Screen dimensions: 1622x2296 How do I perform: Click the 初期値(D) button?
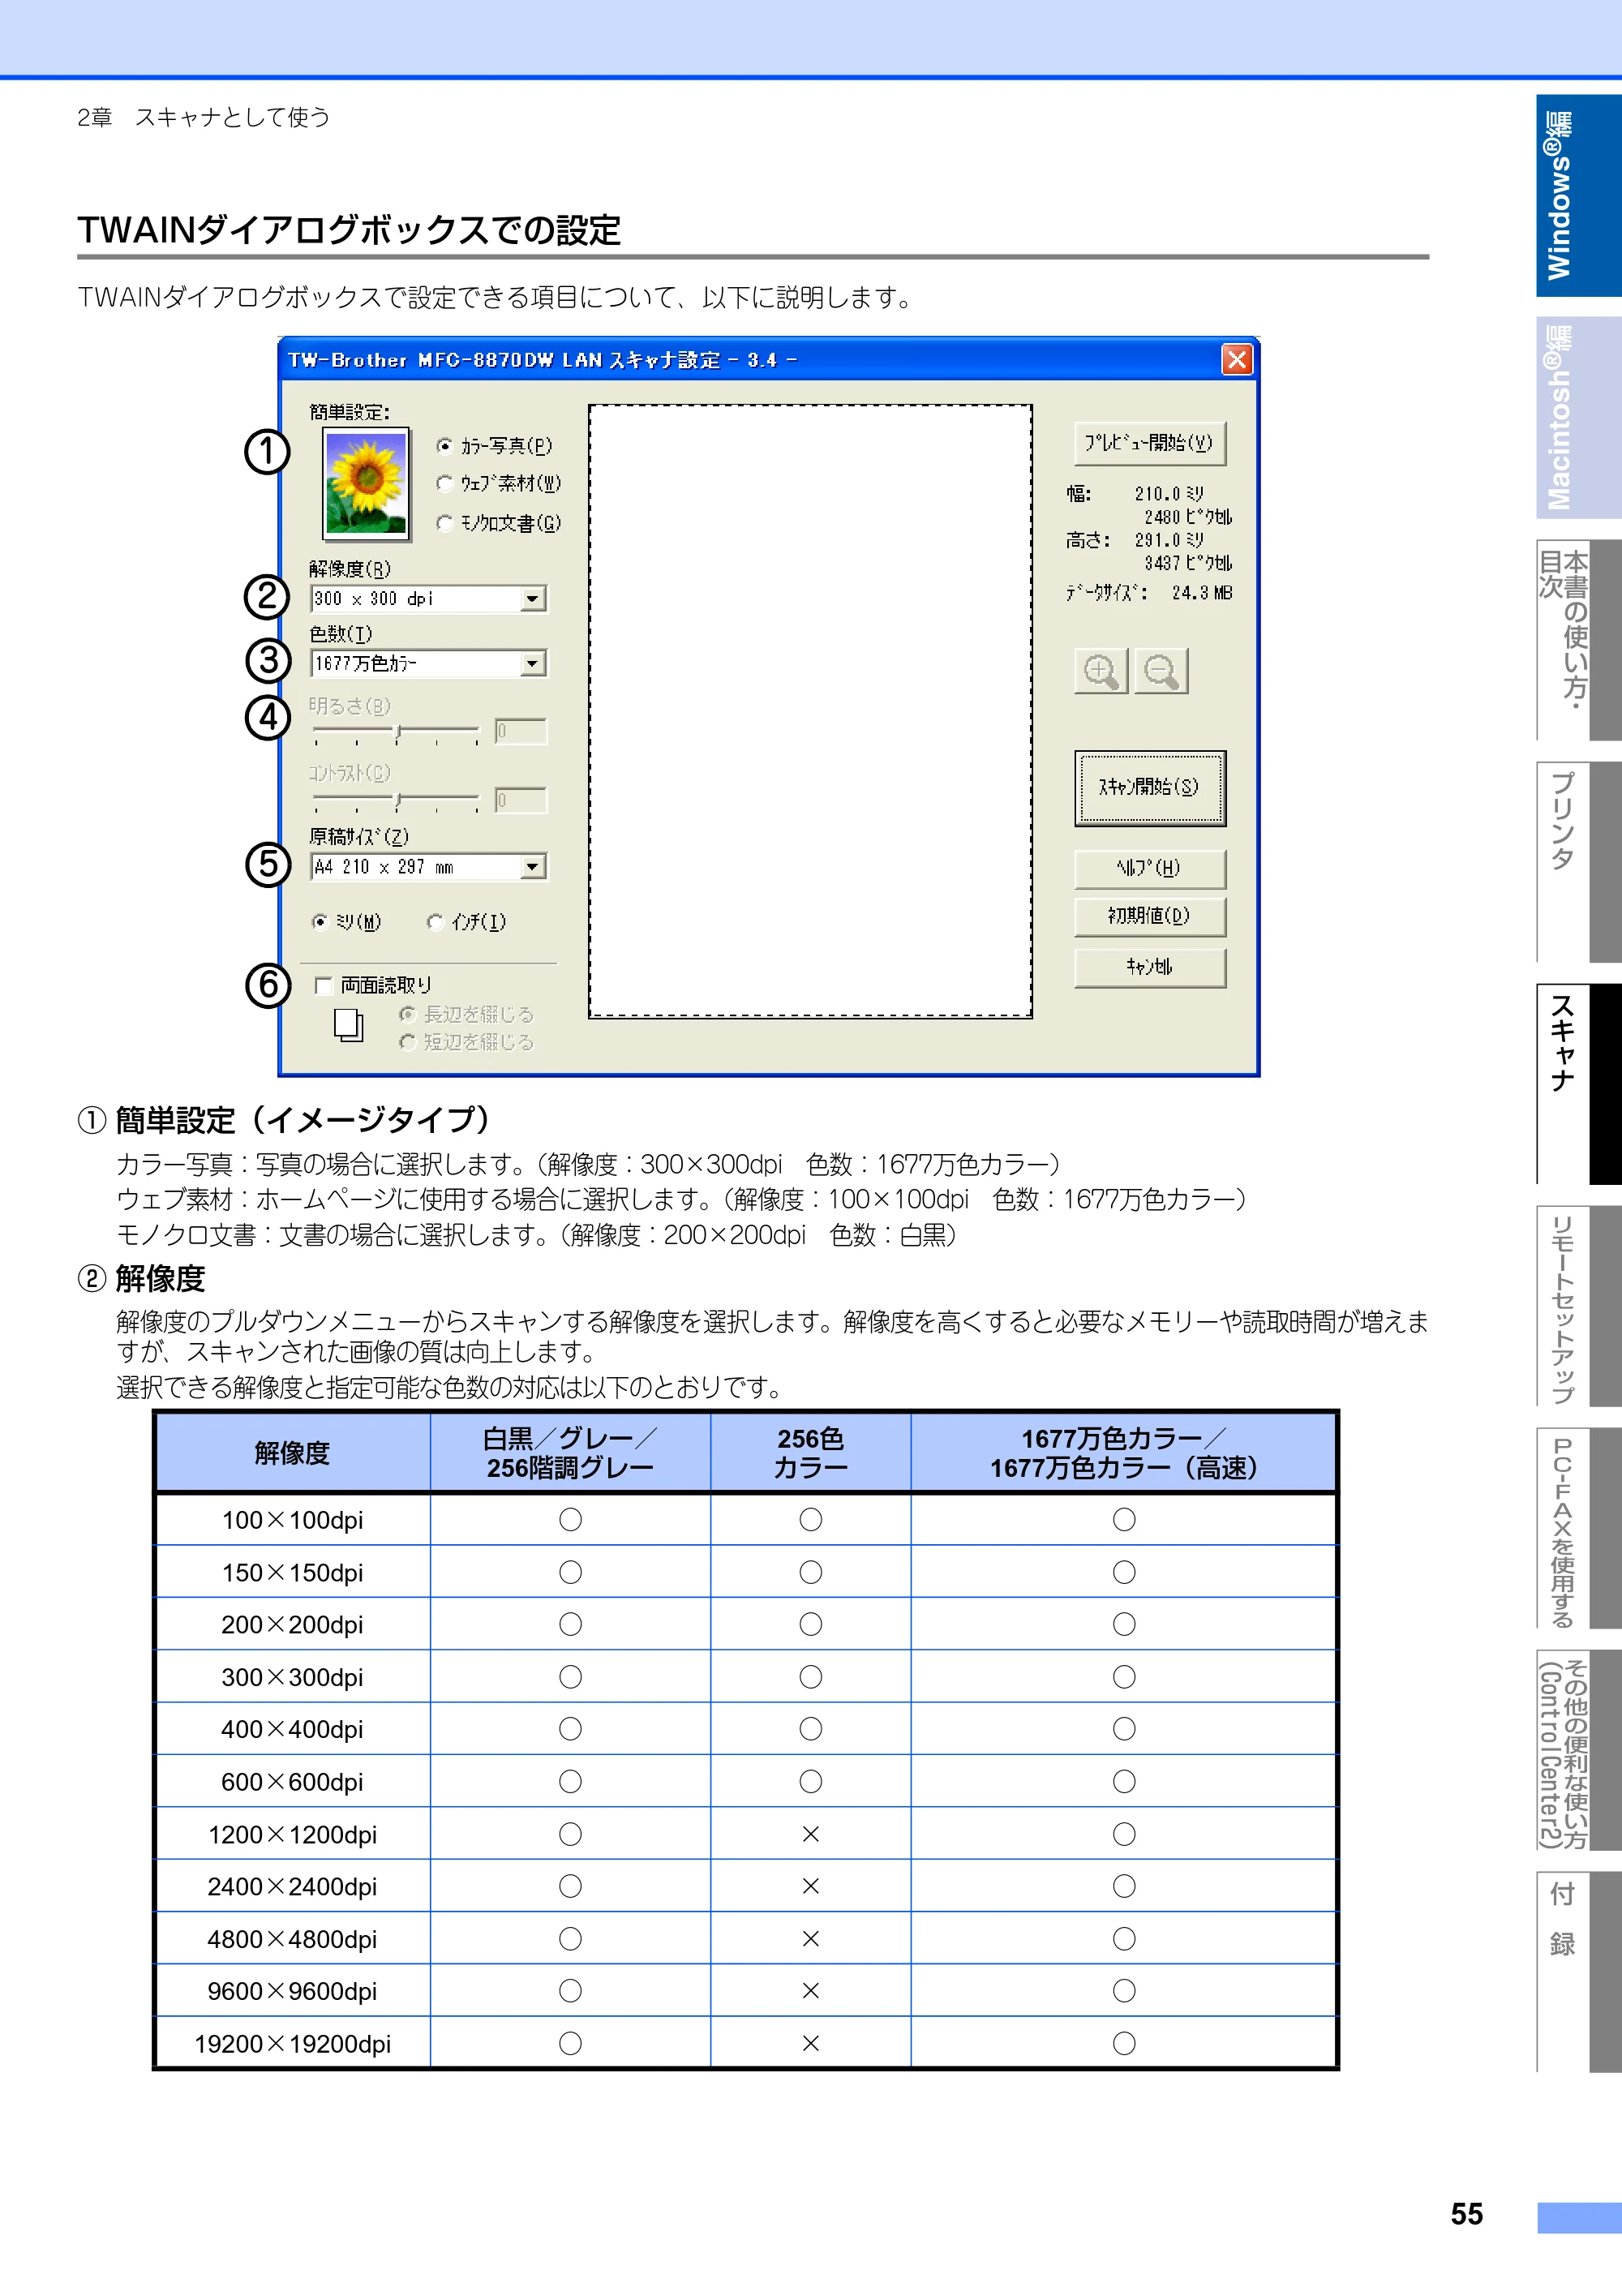[x=1150, y=916]
